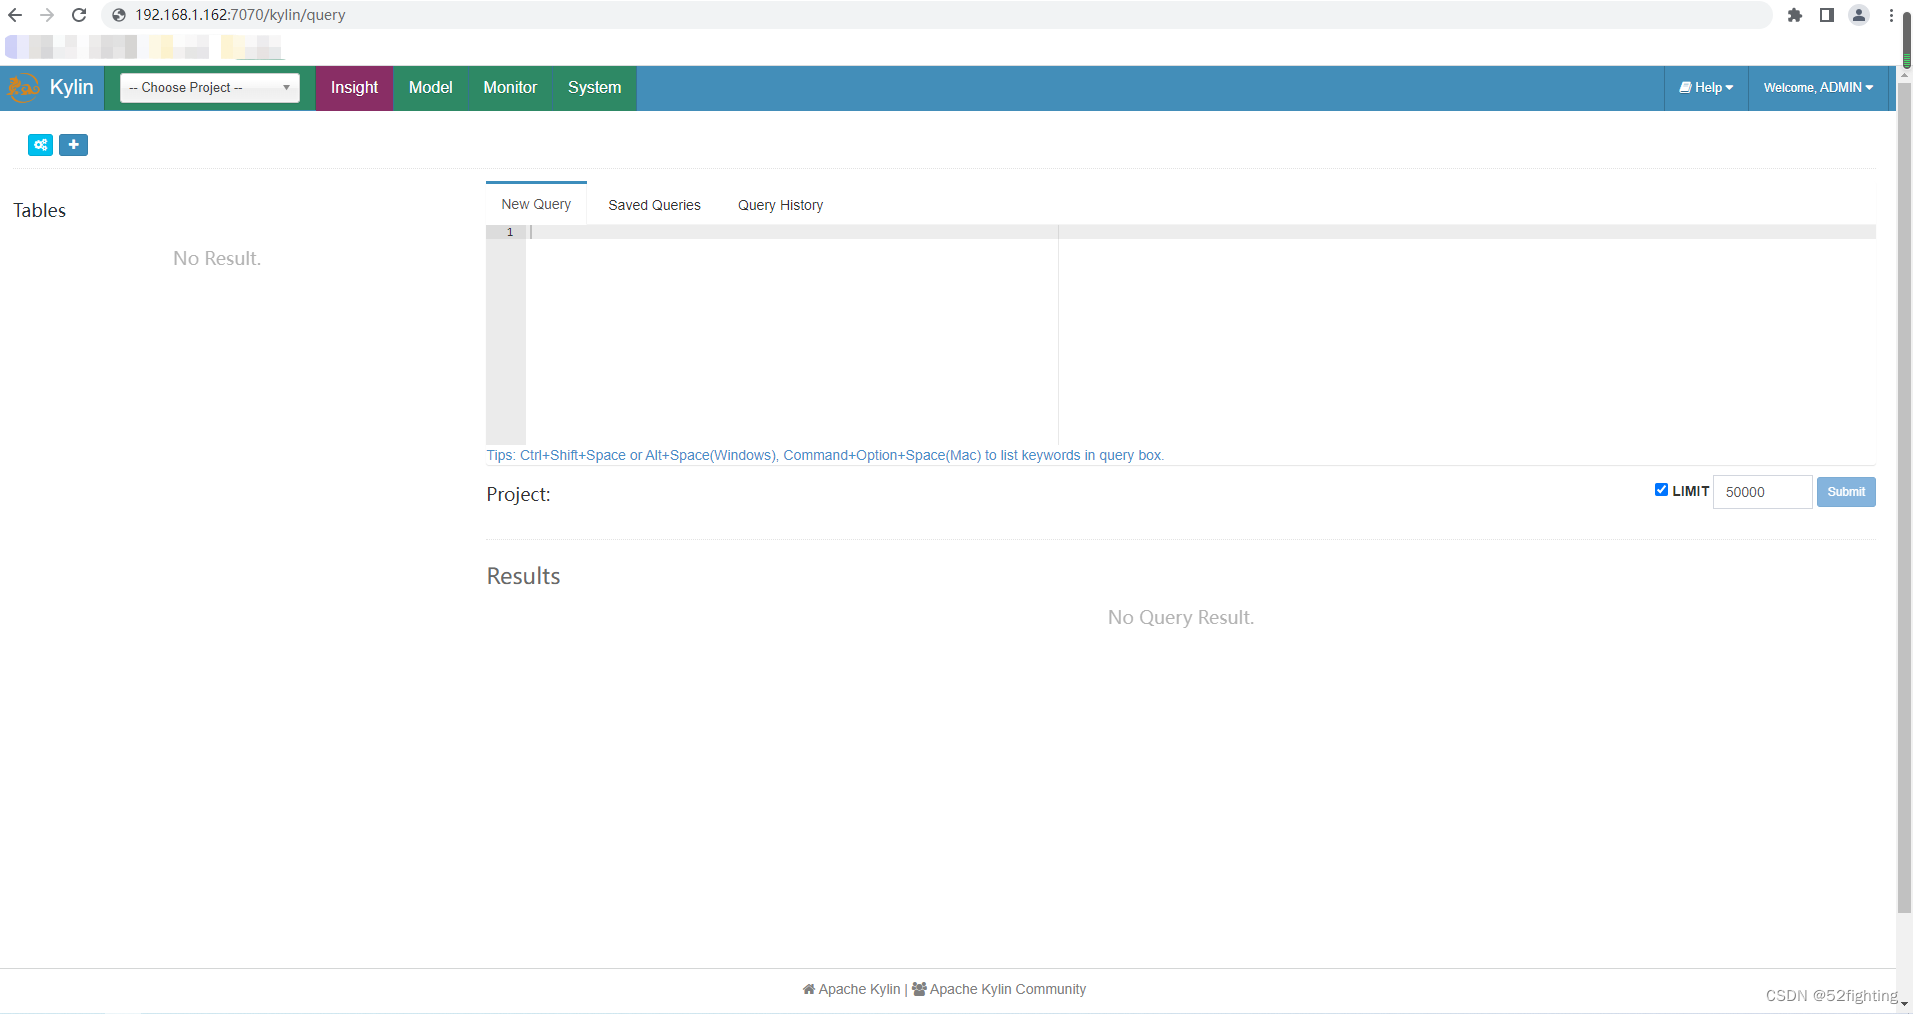Click the add project plus button
1913x1014 pixels.
coord(74,145)
